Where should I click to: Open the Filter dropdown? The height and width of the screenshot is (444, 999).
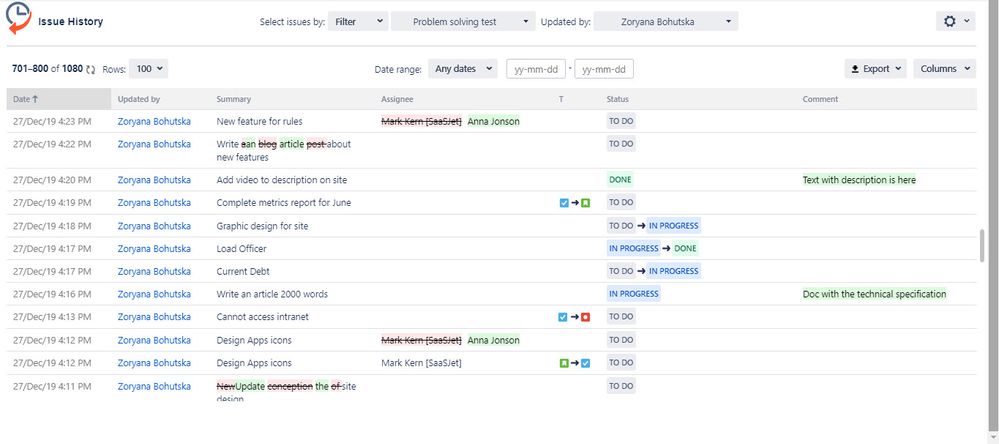click(x=358, y=22)
